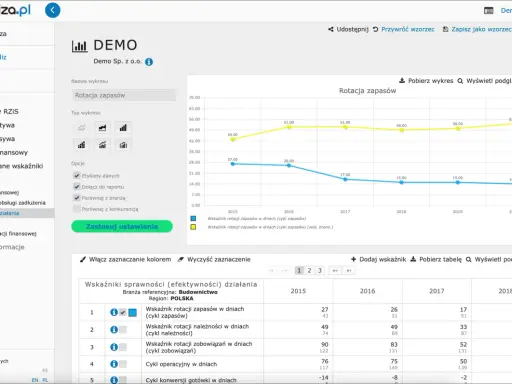
Task: Click the 2015 column header
Action: click(298, 291)
